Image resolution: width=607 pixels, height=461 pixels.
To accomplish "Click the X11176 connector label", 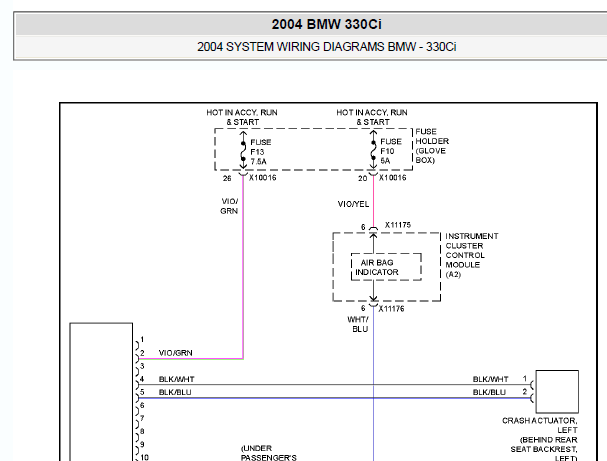I will click(391, 308).
